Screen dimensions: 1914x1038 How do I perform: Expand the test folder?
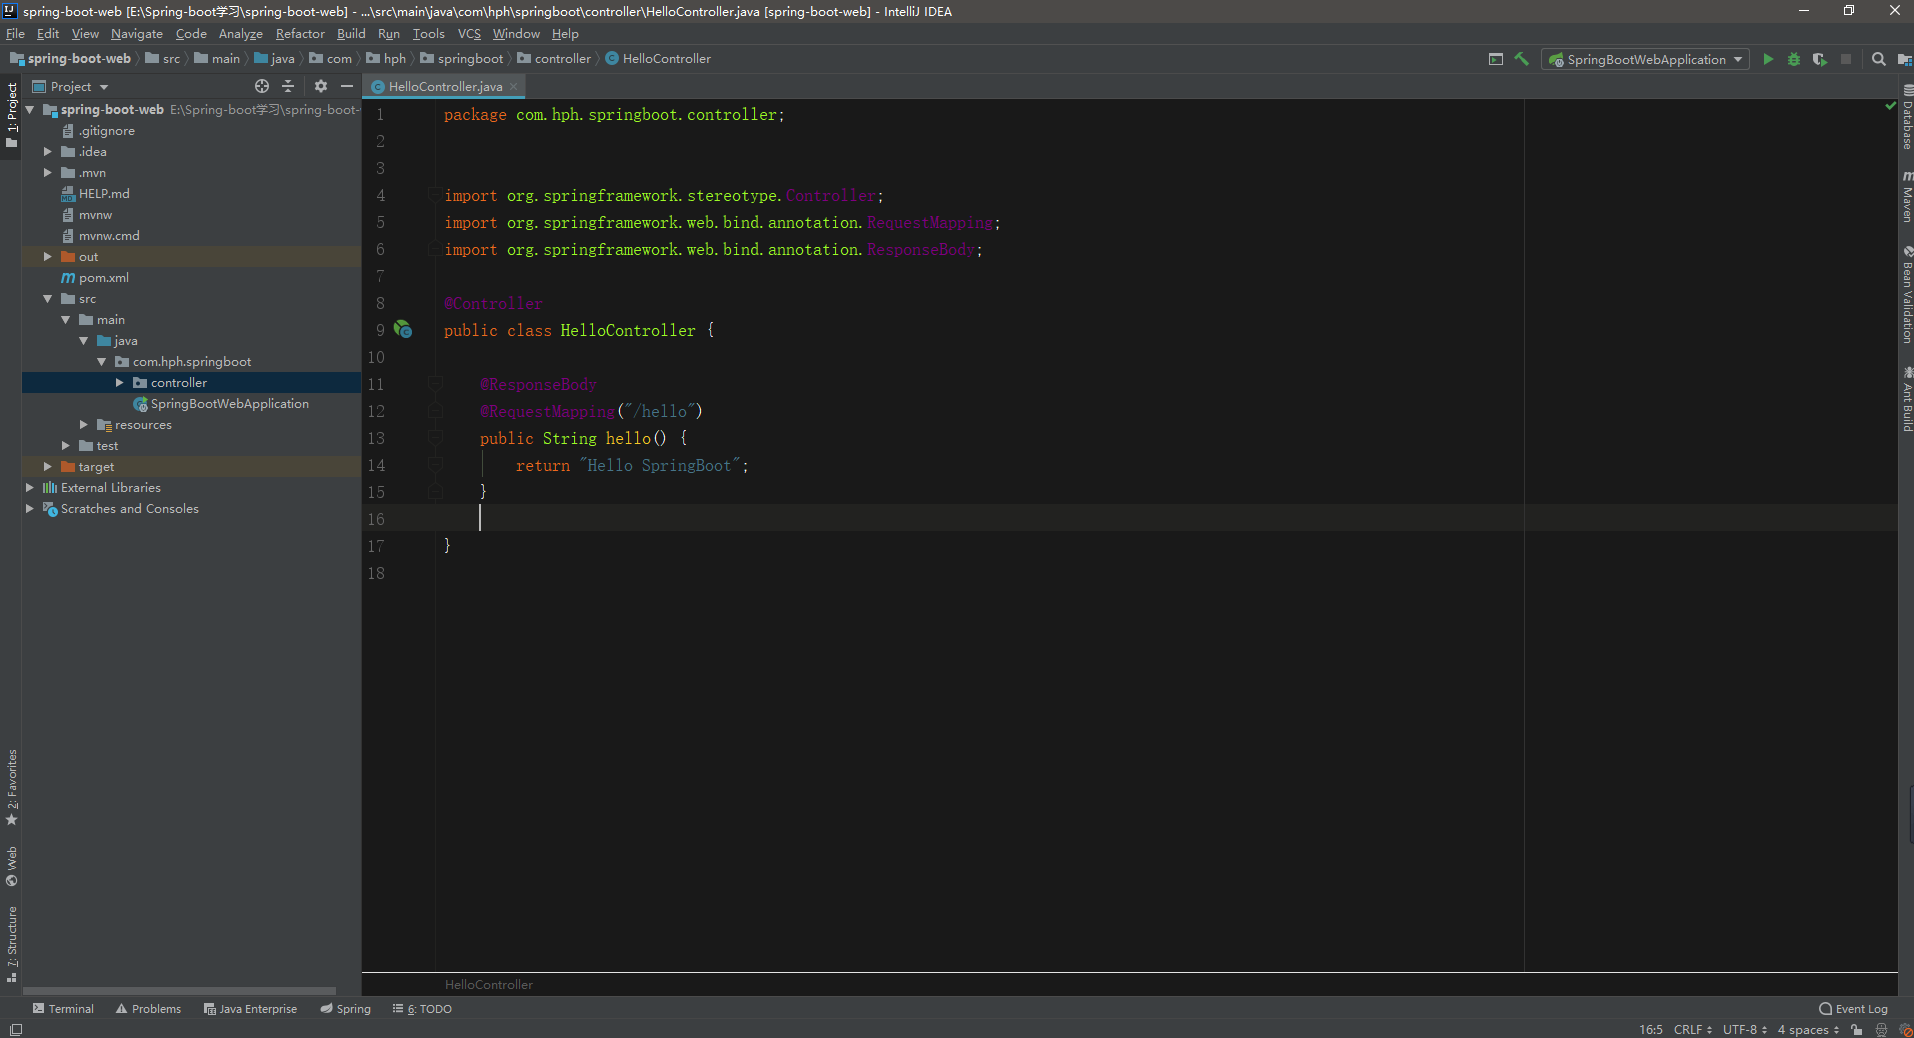[x=66, y=446]
